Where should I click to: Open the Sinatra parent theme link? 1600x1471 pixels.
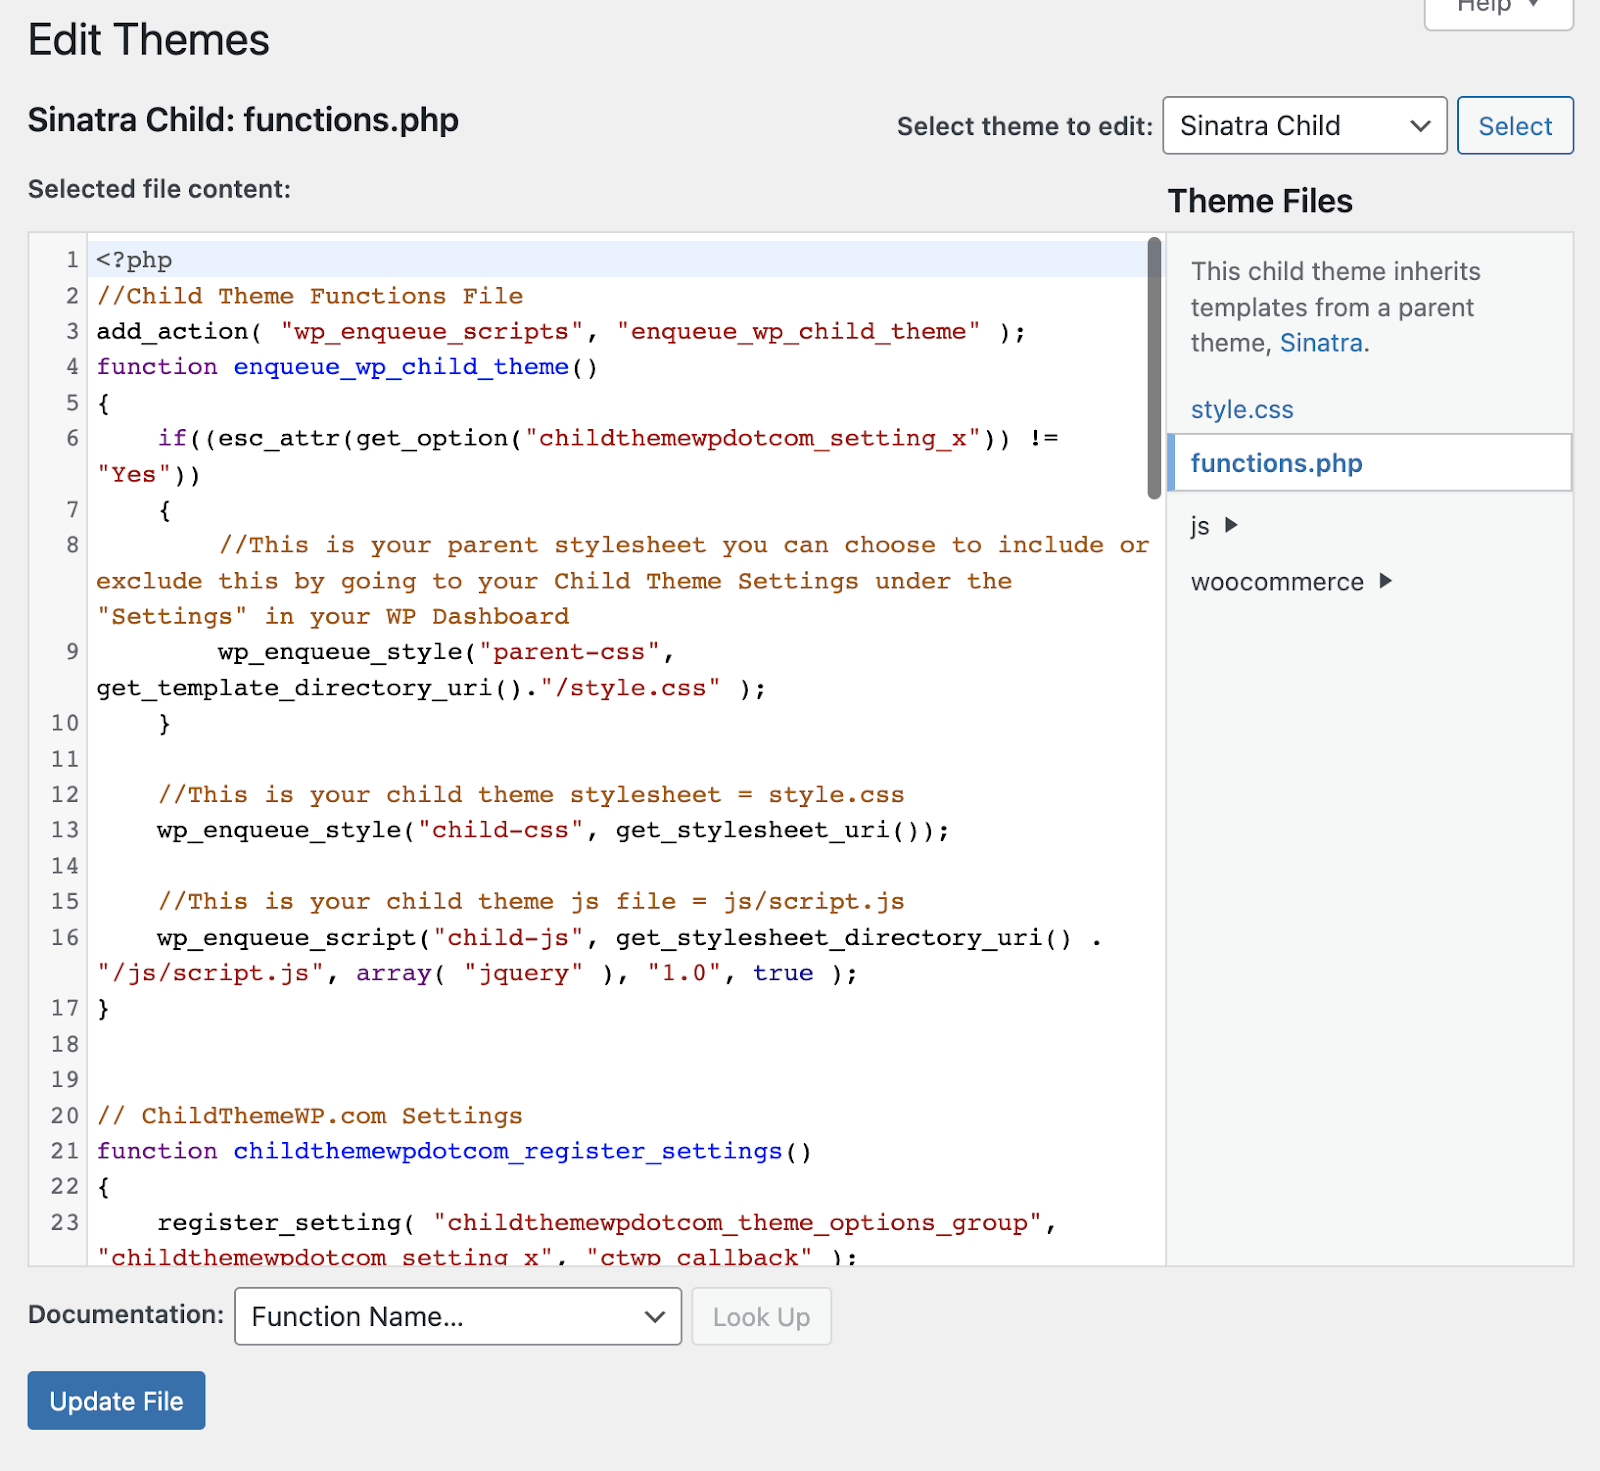pyautogui.click(x=1321, y=343)
